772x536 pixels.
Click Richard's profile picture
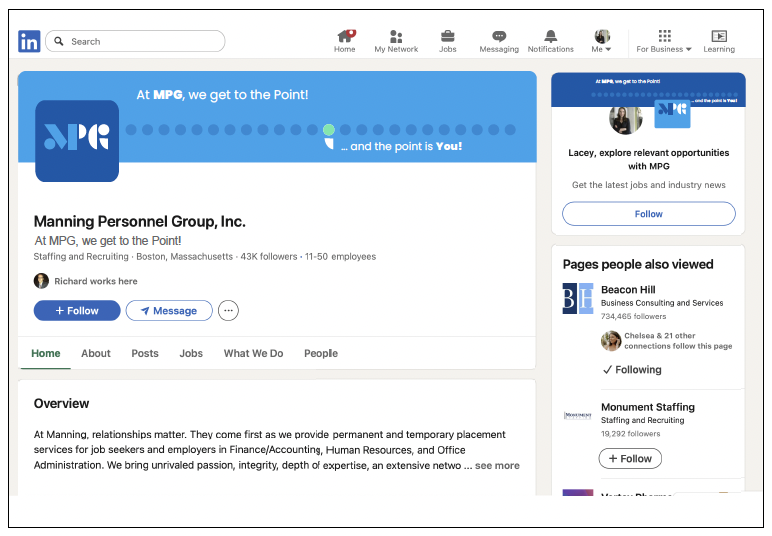[41, 281]
